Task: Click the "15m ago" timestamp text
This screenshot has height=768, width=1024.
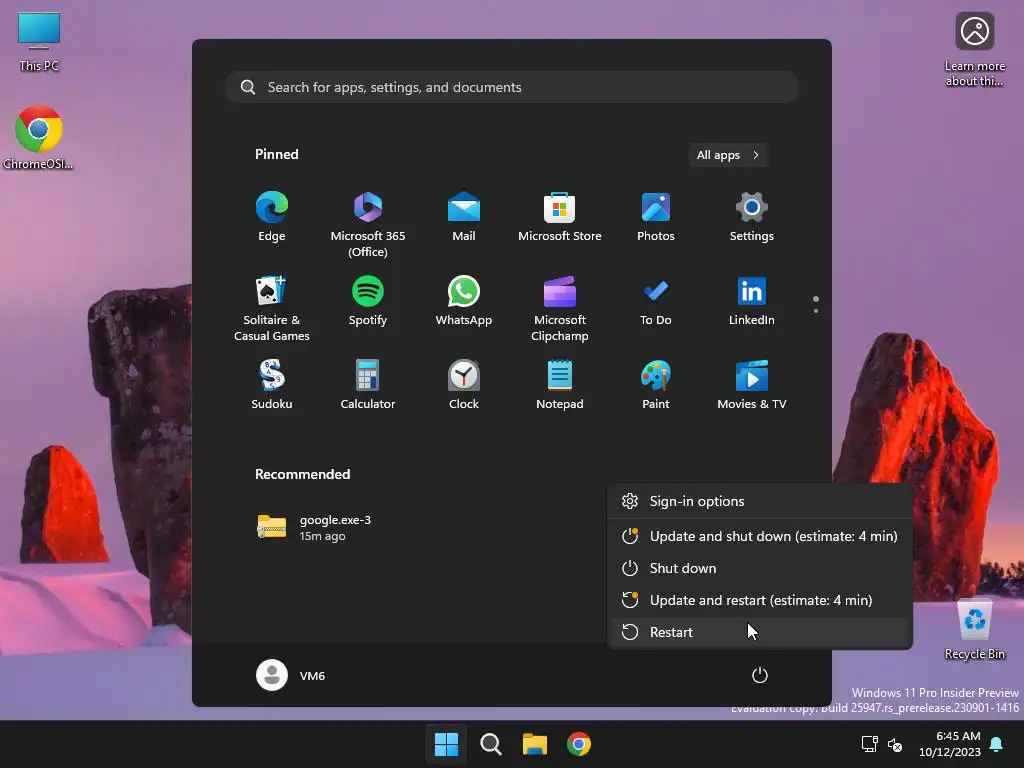Action: tap(323, 536)
